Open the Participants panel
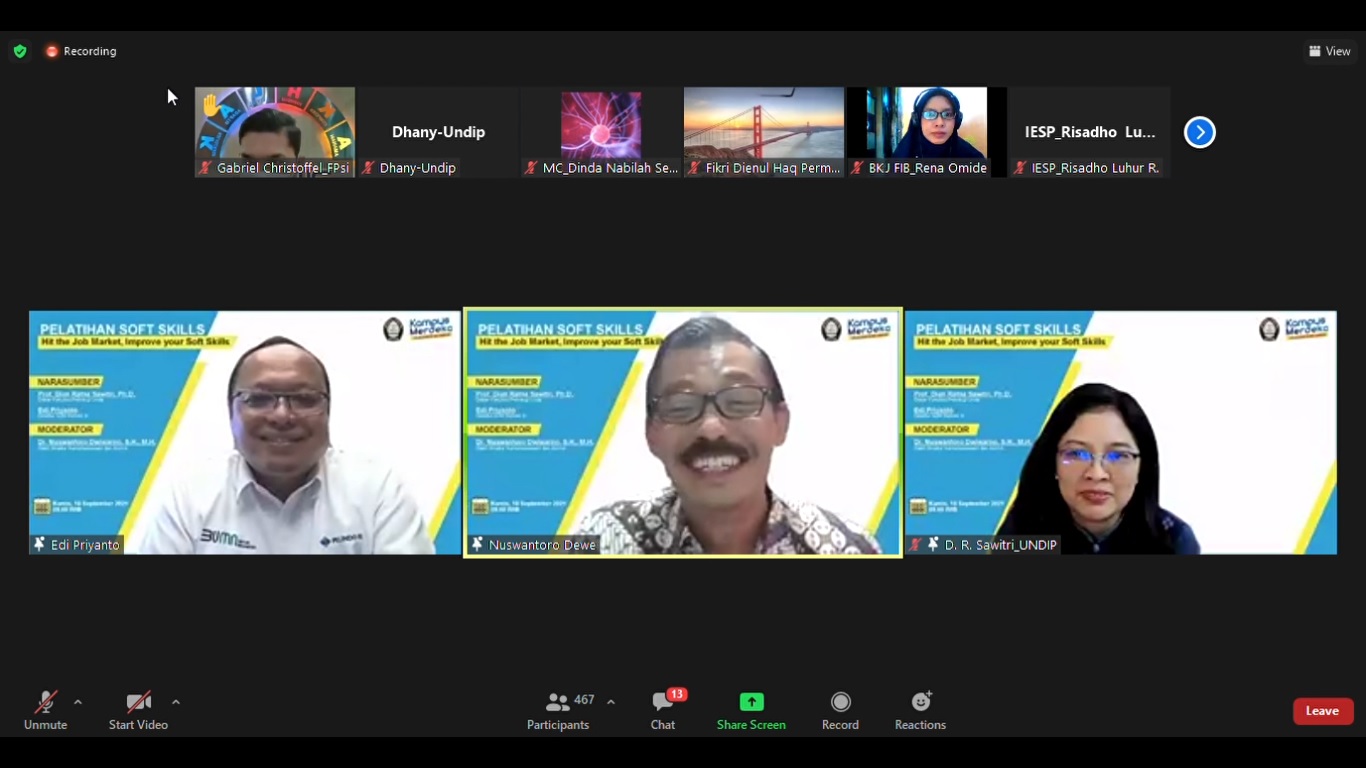Screen dimensions: 1366x768 coord(558,710)
